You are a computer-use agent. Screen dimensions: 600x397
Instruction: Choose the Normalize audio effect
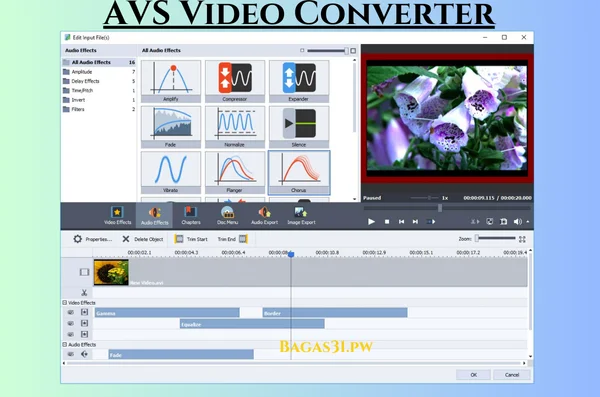coord(235,127)
